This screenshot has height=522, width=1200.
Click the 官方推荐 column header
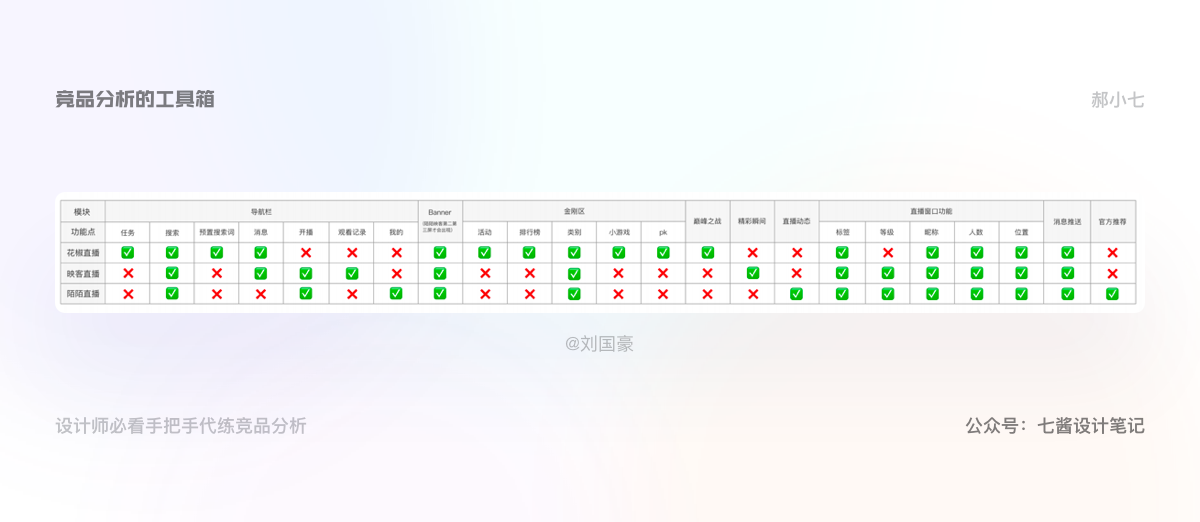1113,221
